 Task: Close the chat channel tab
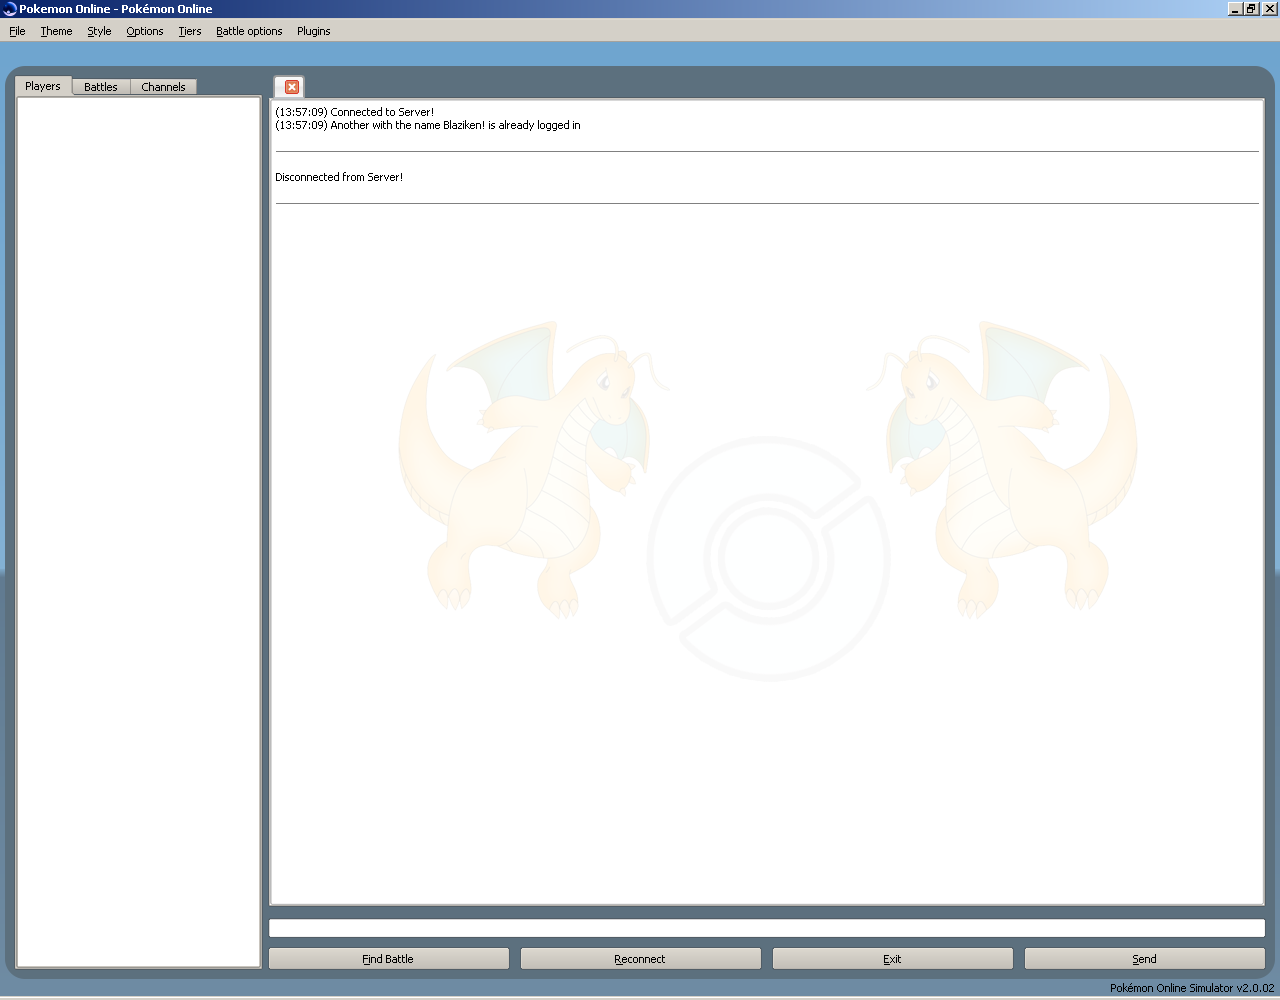coord(292,87)
